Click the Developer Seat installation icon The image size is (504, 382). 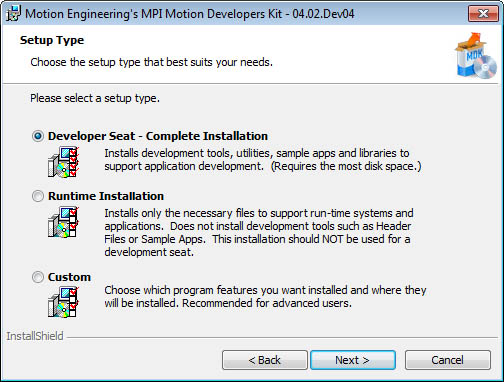coord(64,162)
